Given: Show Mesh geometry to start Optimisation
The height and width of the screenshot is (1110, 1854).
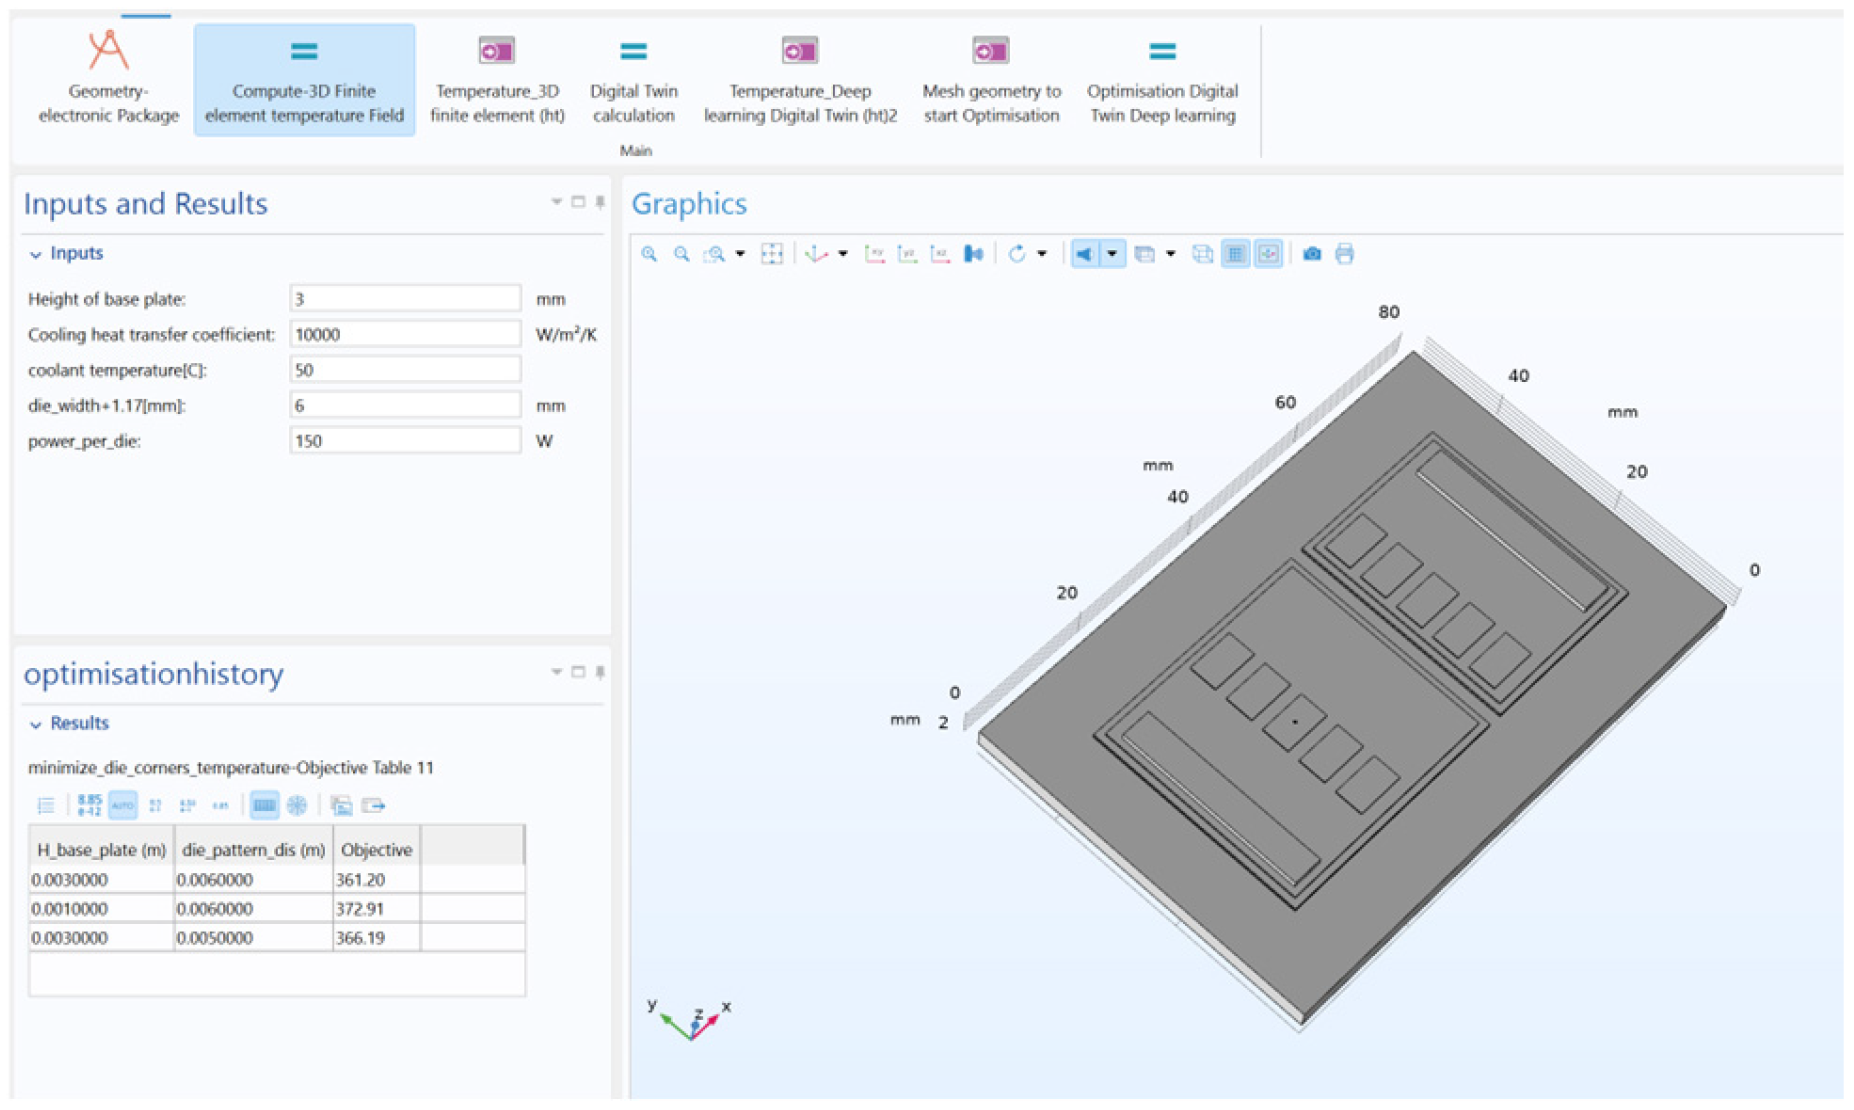Looking at the screenshot, I should pos(991,78).
